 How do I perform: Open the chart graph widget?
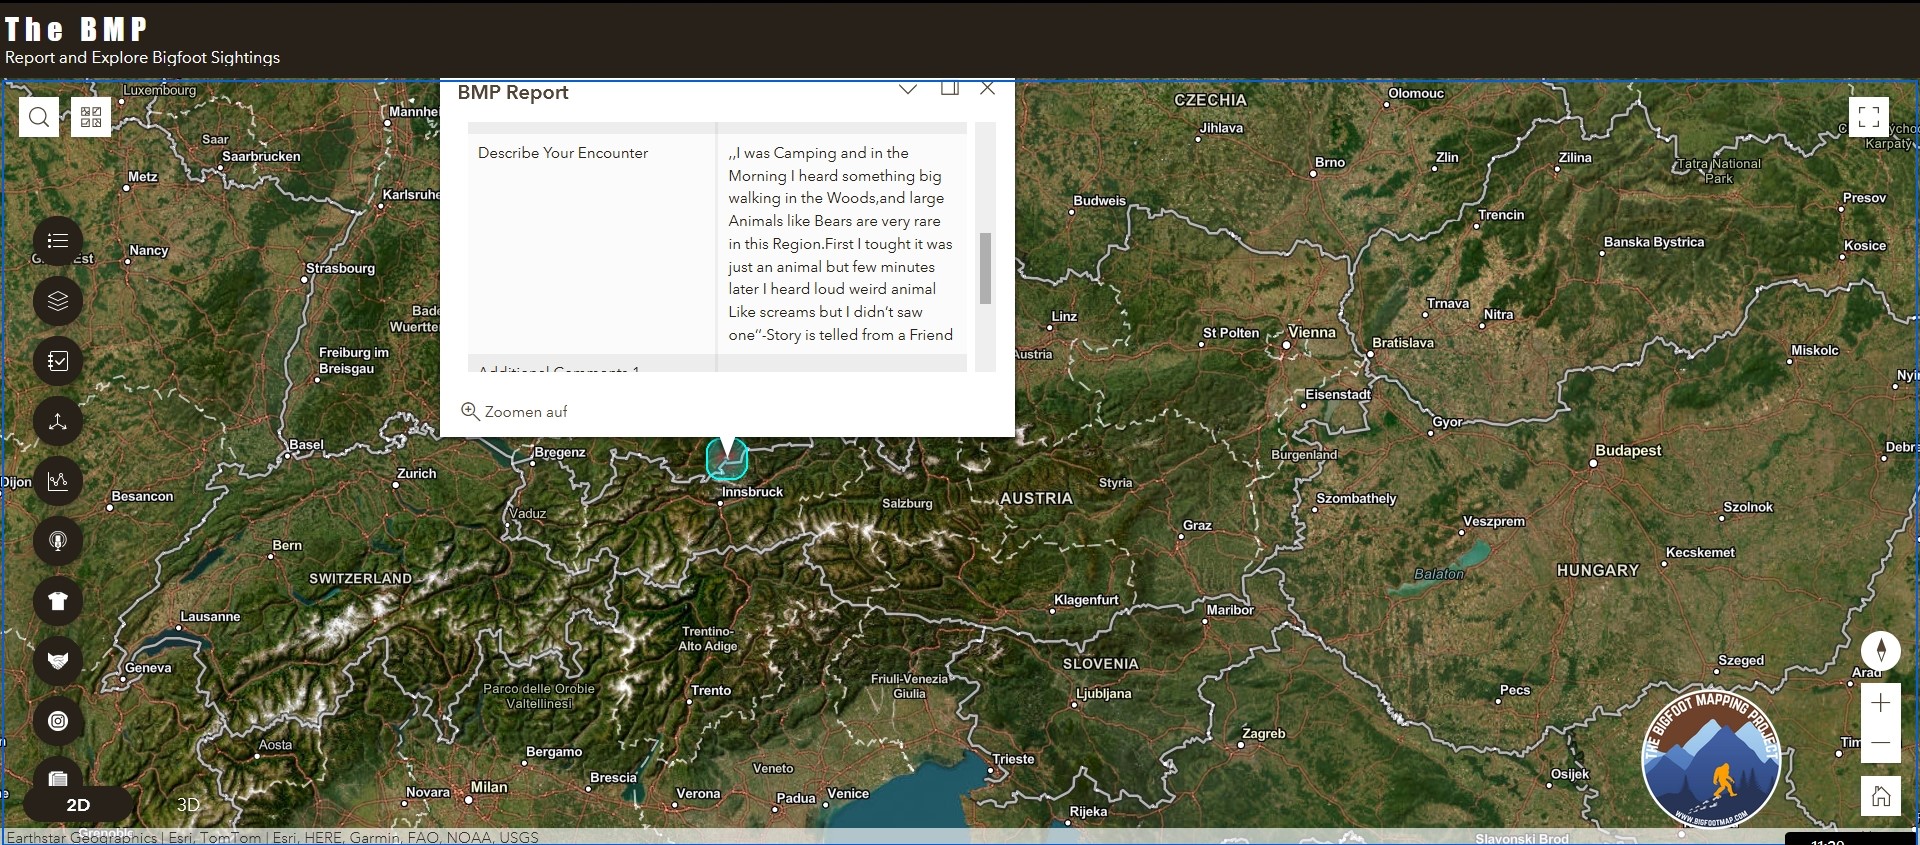point(58,481)
